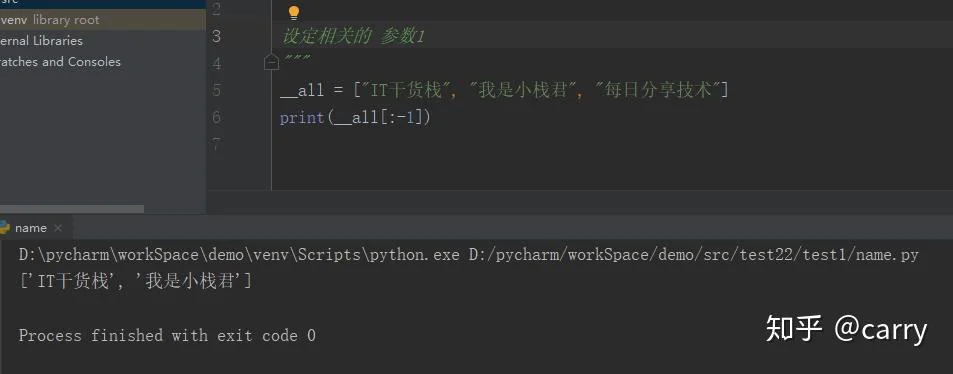Click the yellow lightbulb intention icon
The height and width of the screenshot is (374, 953).
(294, 13)
